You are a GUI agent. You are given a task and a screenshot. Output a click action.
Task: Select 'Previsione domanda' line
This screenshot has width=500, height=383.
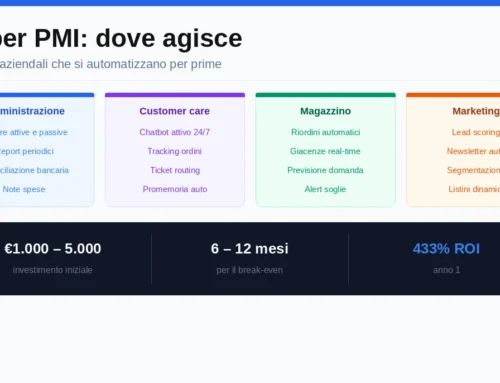(325, 170)
